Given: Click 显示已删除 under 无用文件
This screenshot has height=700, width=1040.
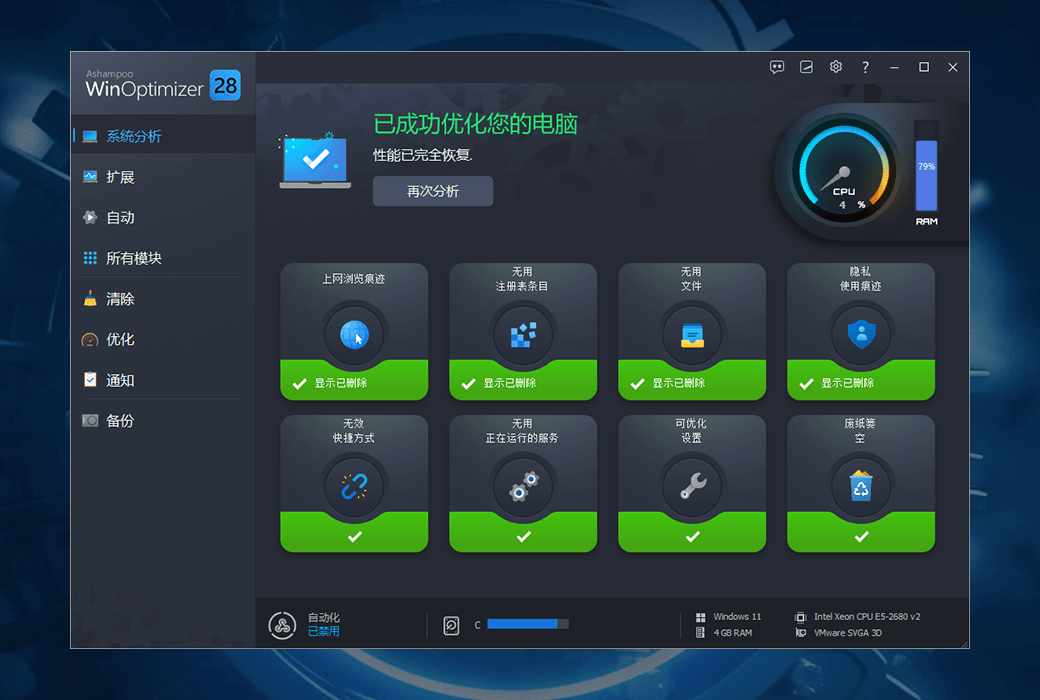Looking at the screenshot, I should point(679,383).
